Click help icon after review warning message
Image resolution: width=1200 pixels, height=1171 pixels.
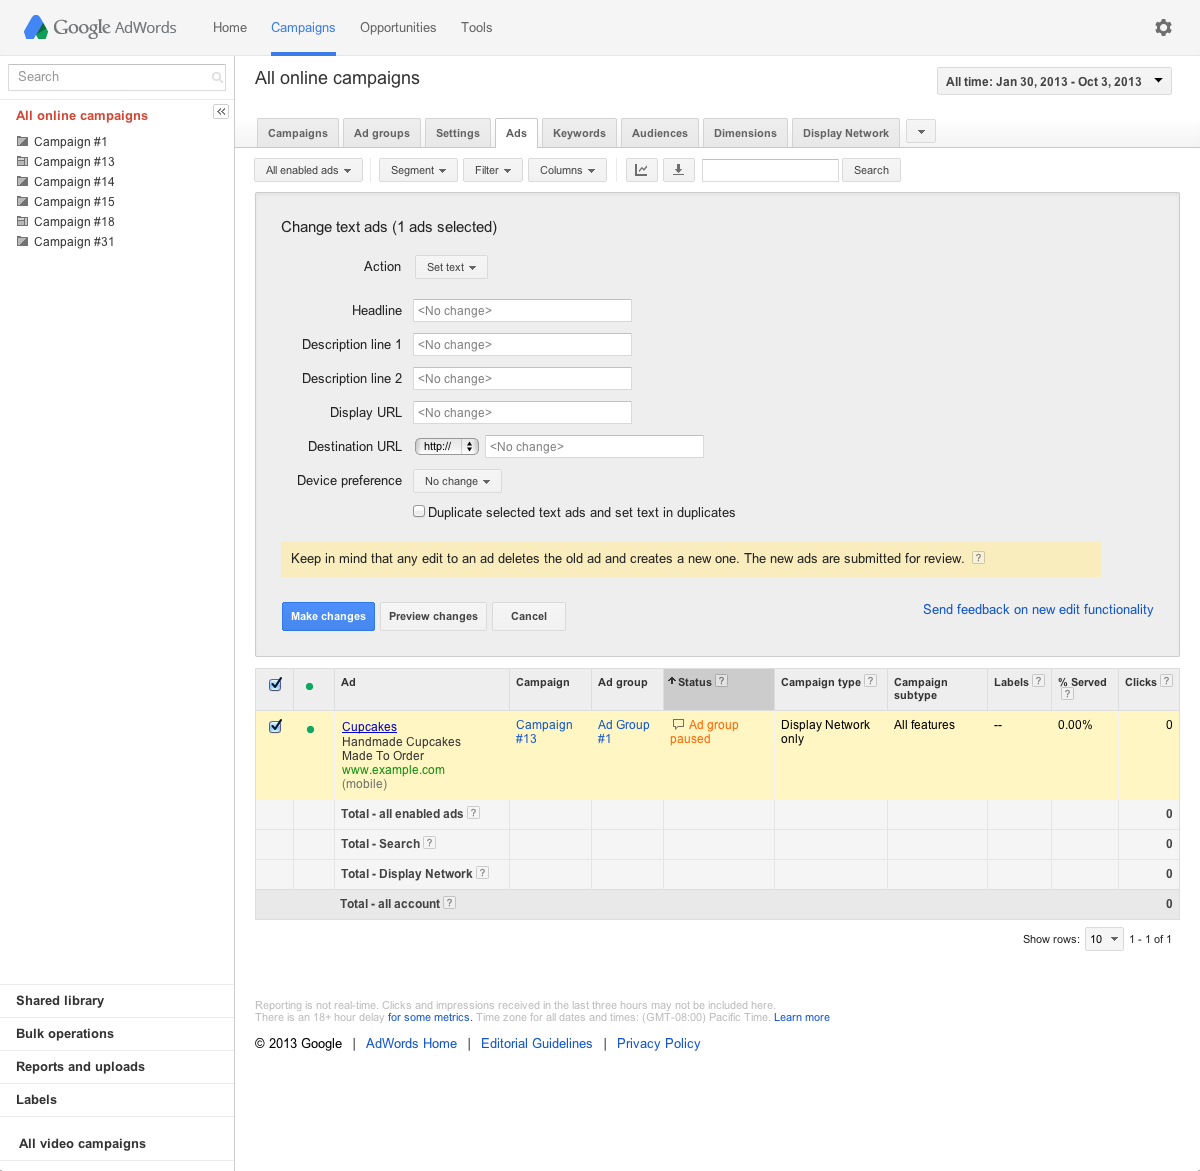click(x=979, y=558)
